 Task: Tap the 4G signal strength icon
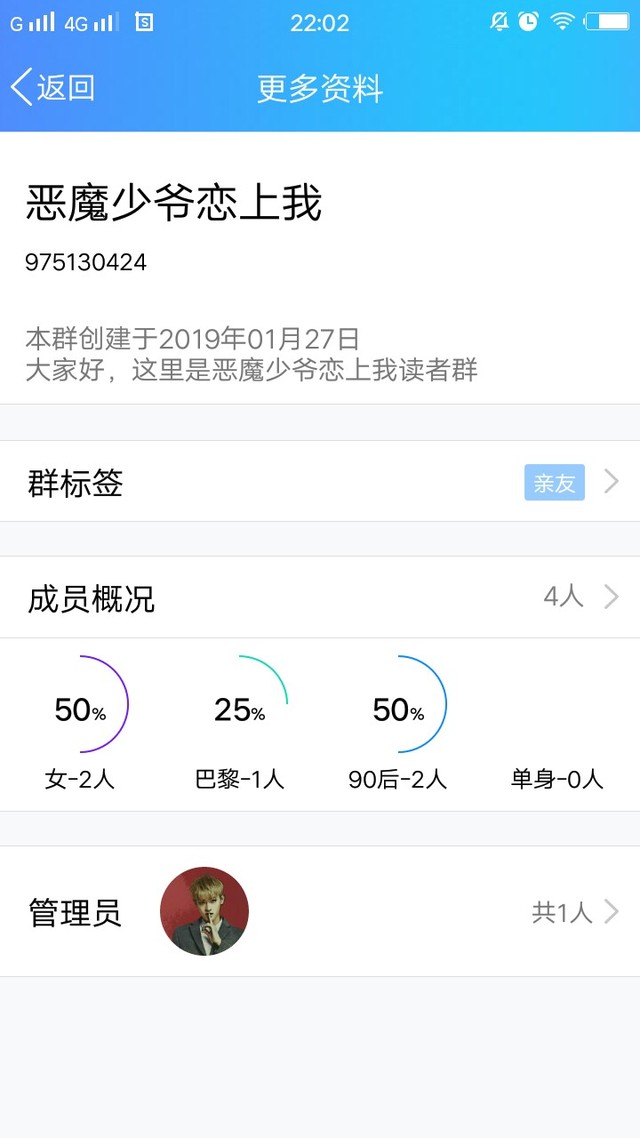pyautogui.click(x=92, y=23)
